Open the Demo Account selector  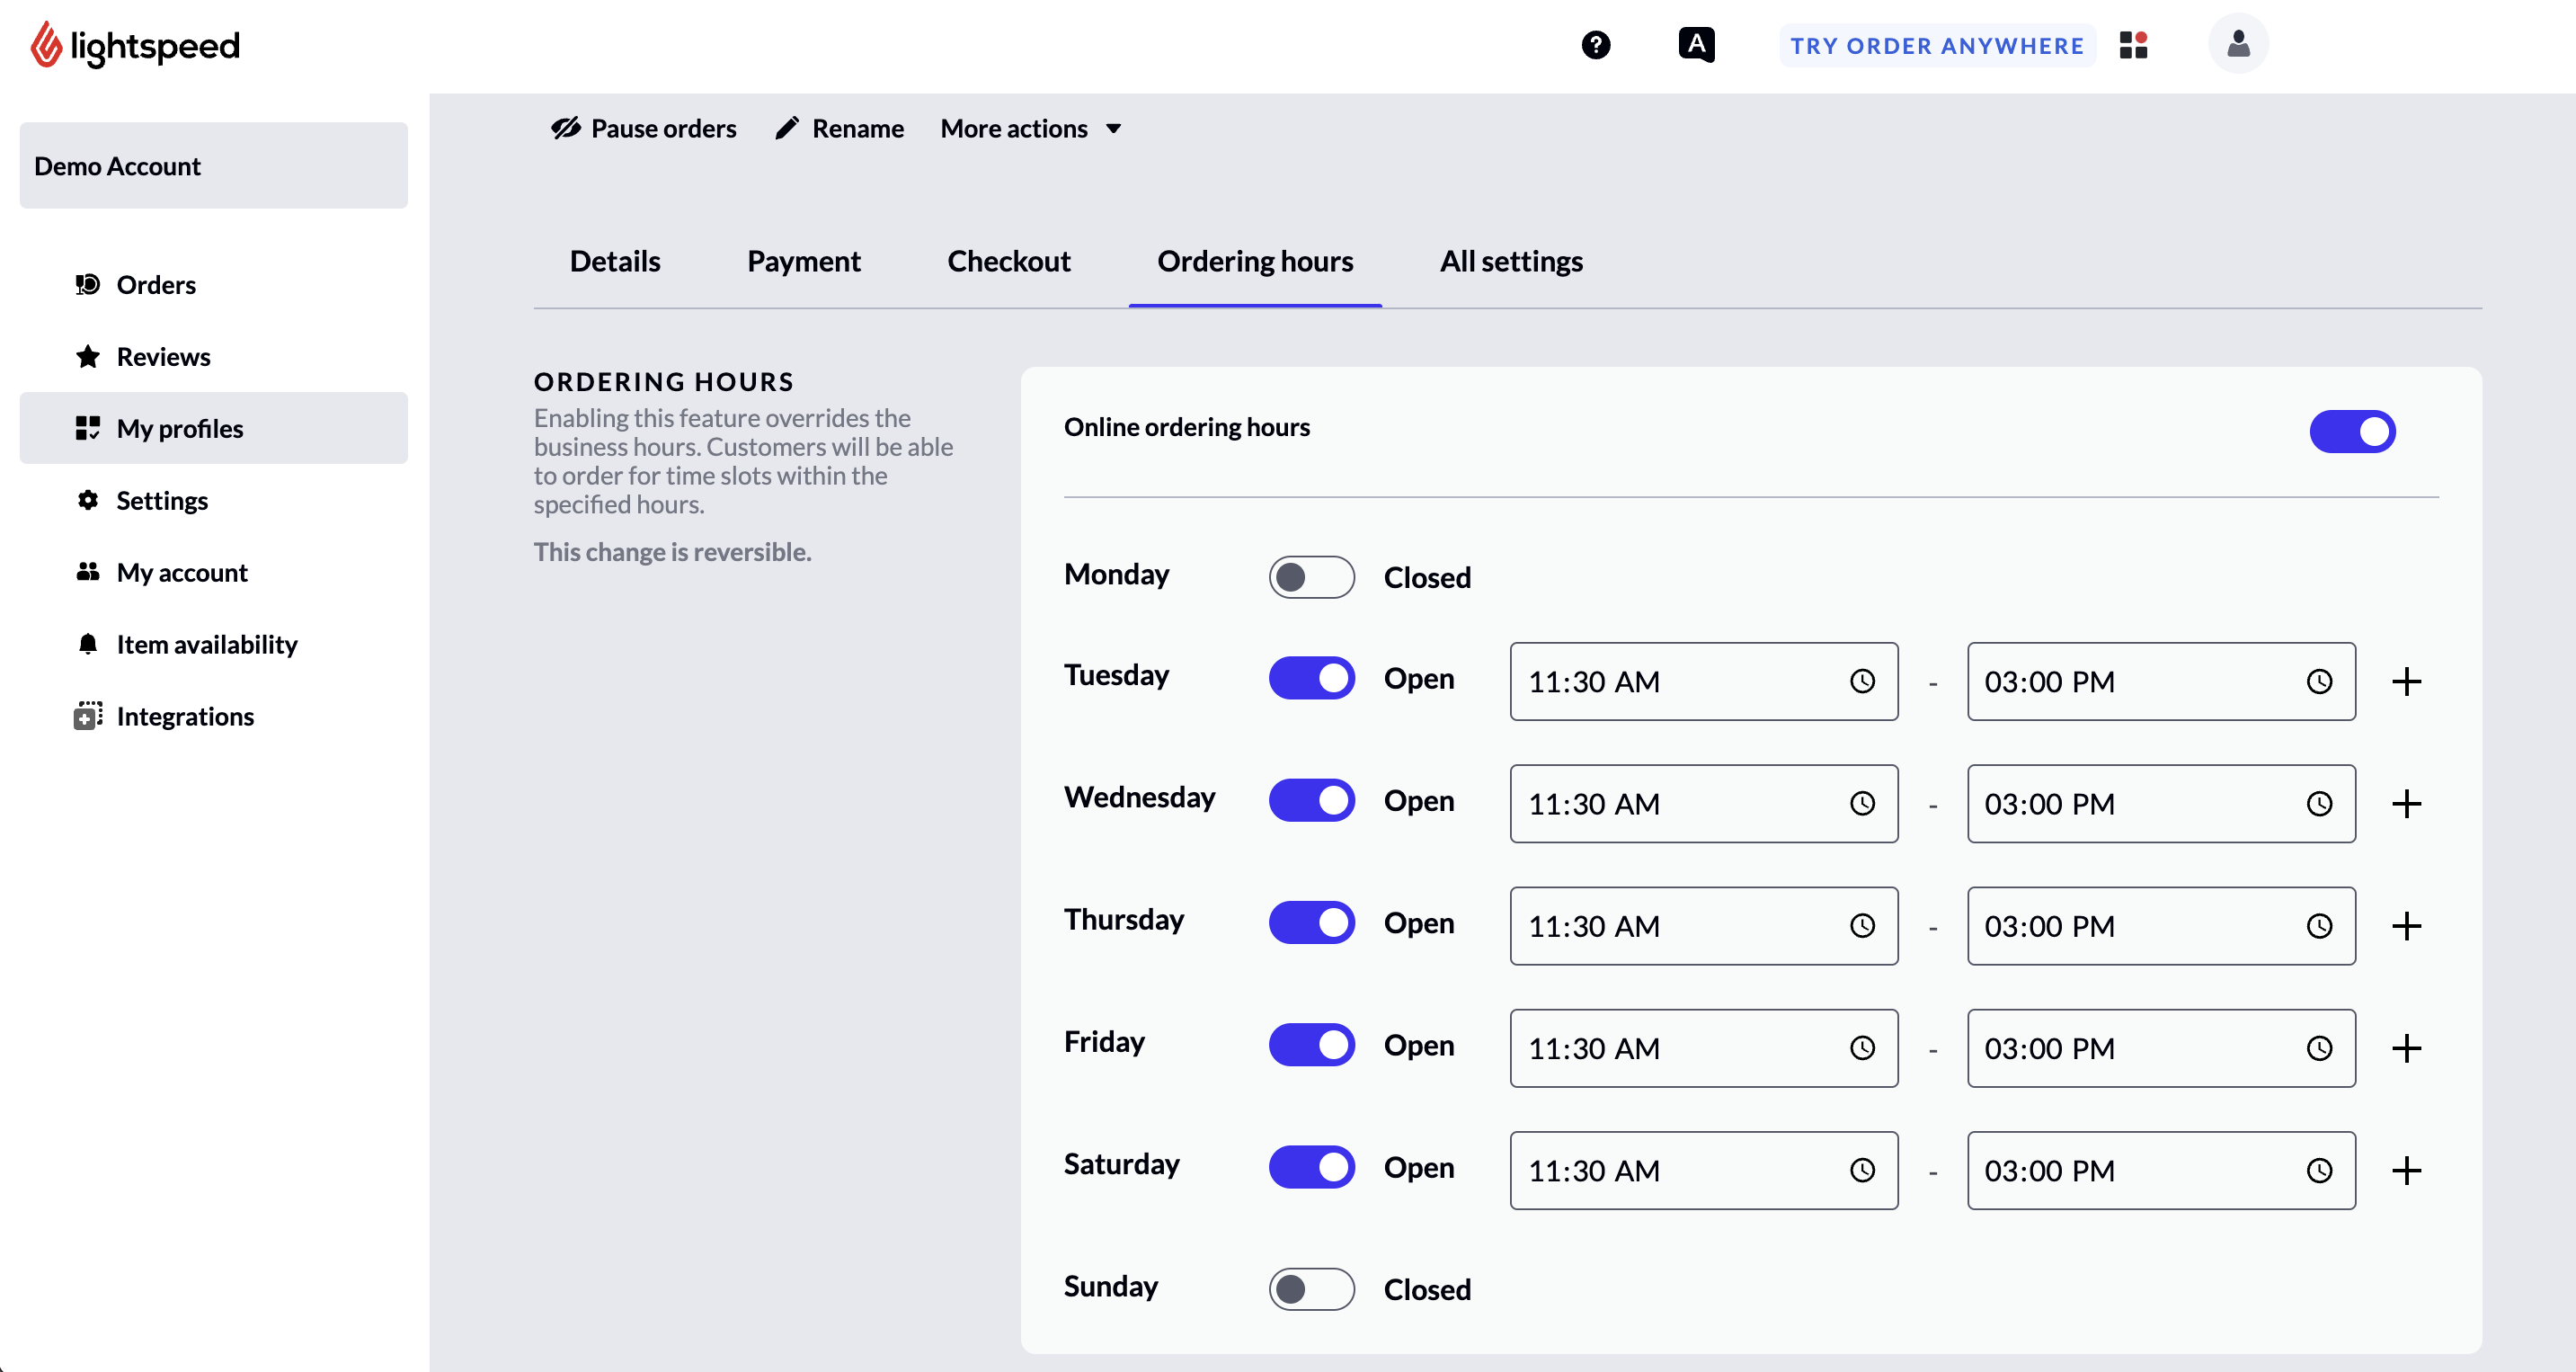click(x=213, y=166)
